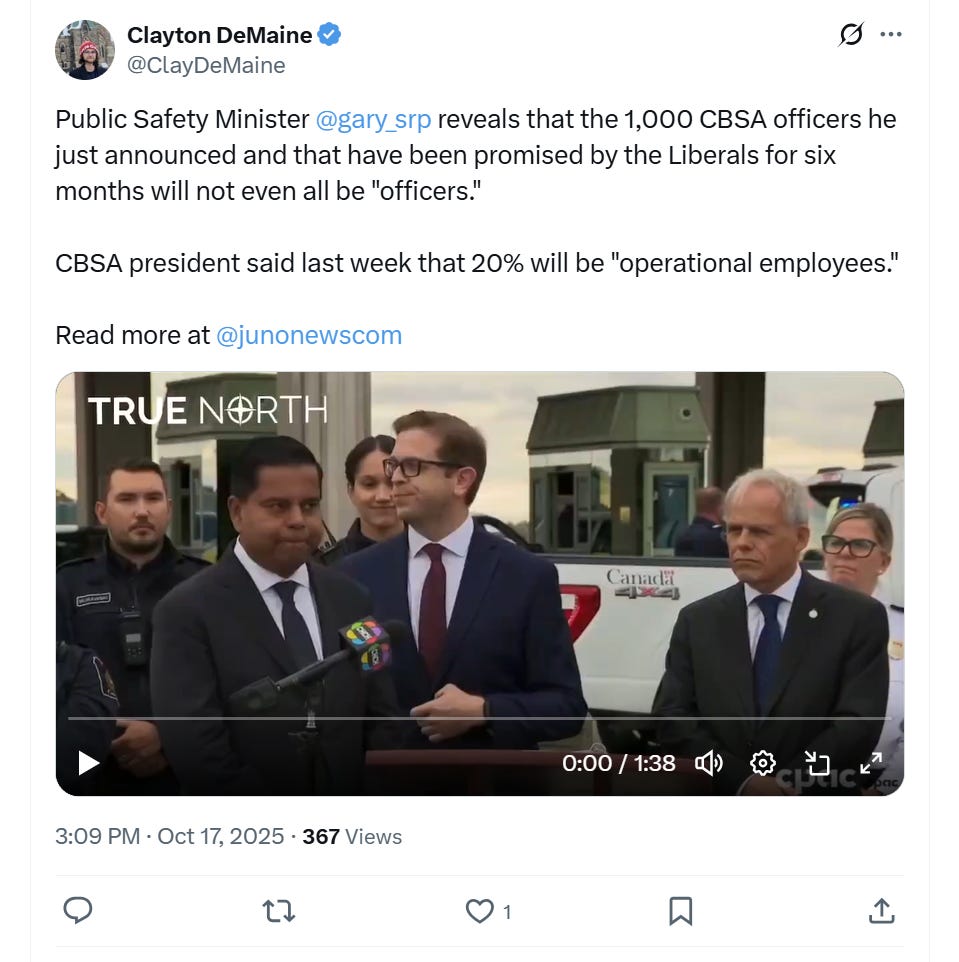Open the 367 Views analytics
Screen dimensions: 959x962
[x=352, y=837]
